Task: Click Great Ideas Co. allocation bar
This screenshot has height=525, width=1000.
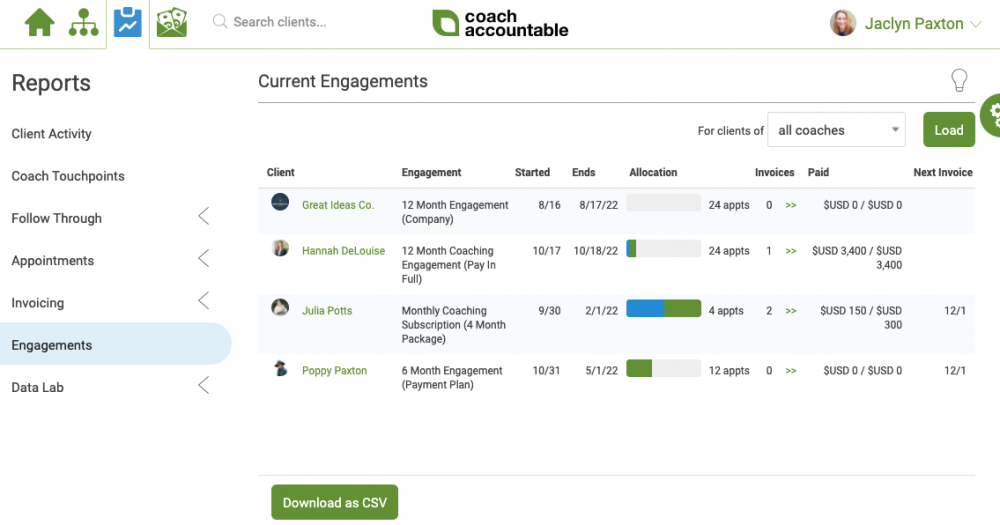Action: (663, 203)
